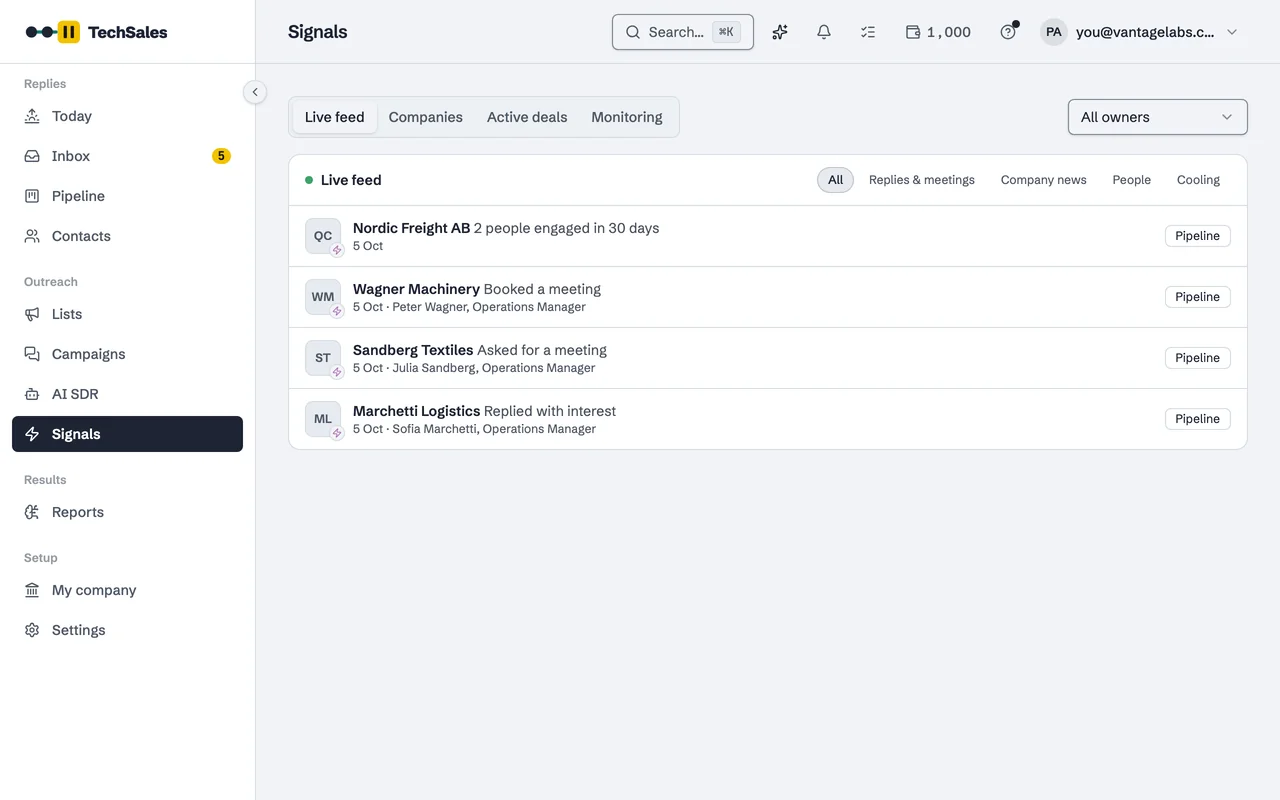Image resolution: width=1280 pixels, height=800 pixels.
Task: Click the WM avatar for Wagner Machinery
Action: click(x=323, y=297)
